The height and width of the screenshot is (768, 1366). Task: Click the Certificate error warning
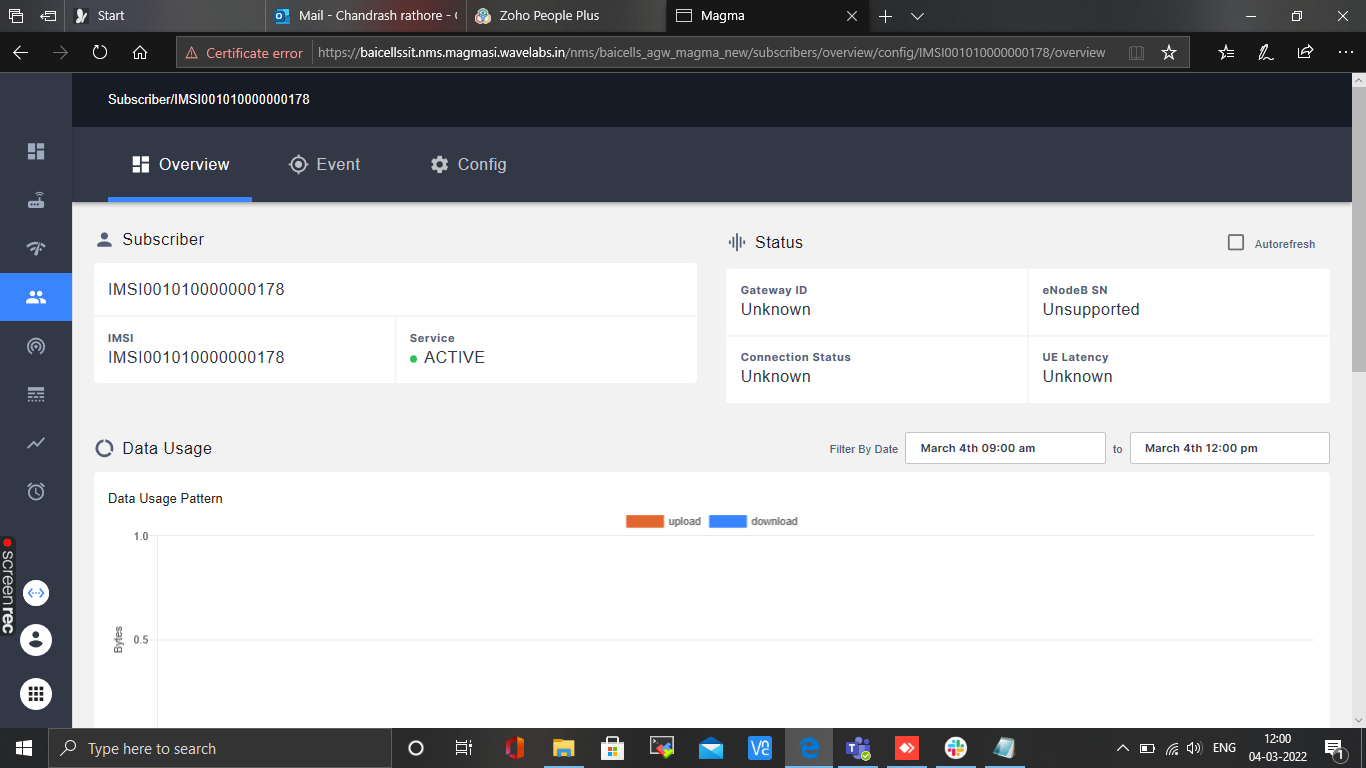pyautogui.click(x=244, y=52)
